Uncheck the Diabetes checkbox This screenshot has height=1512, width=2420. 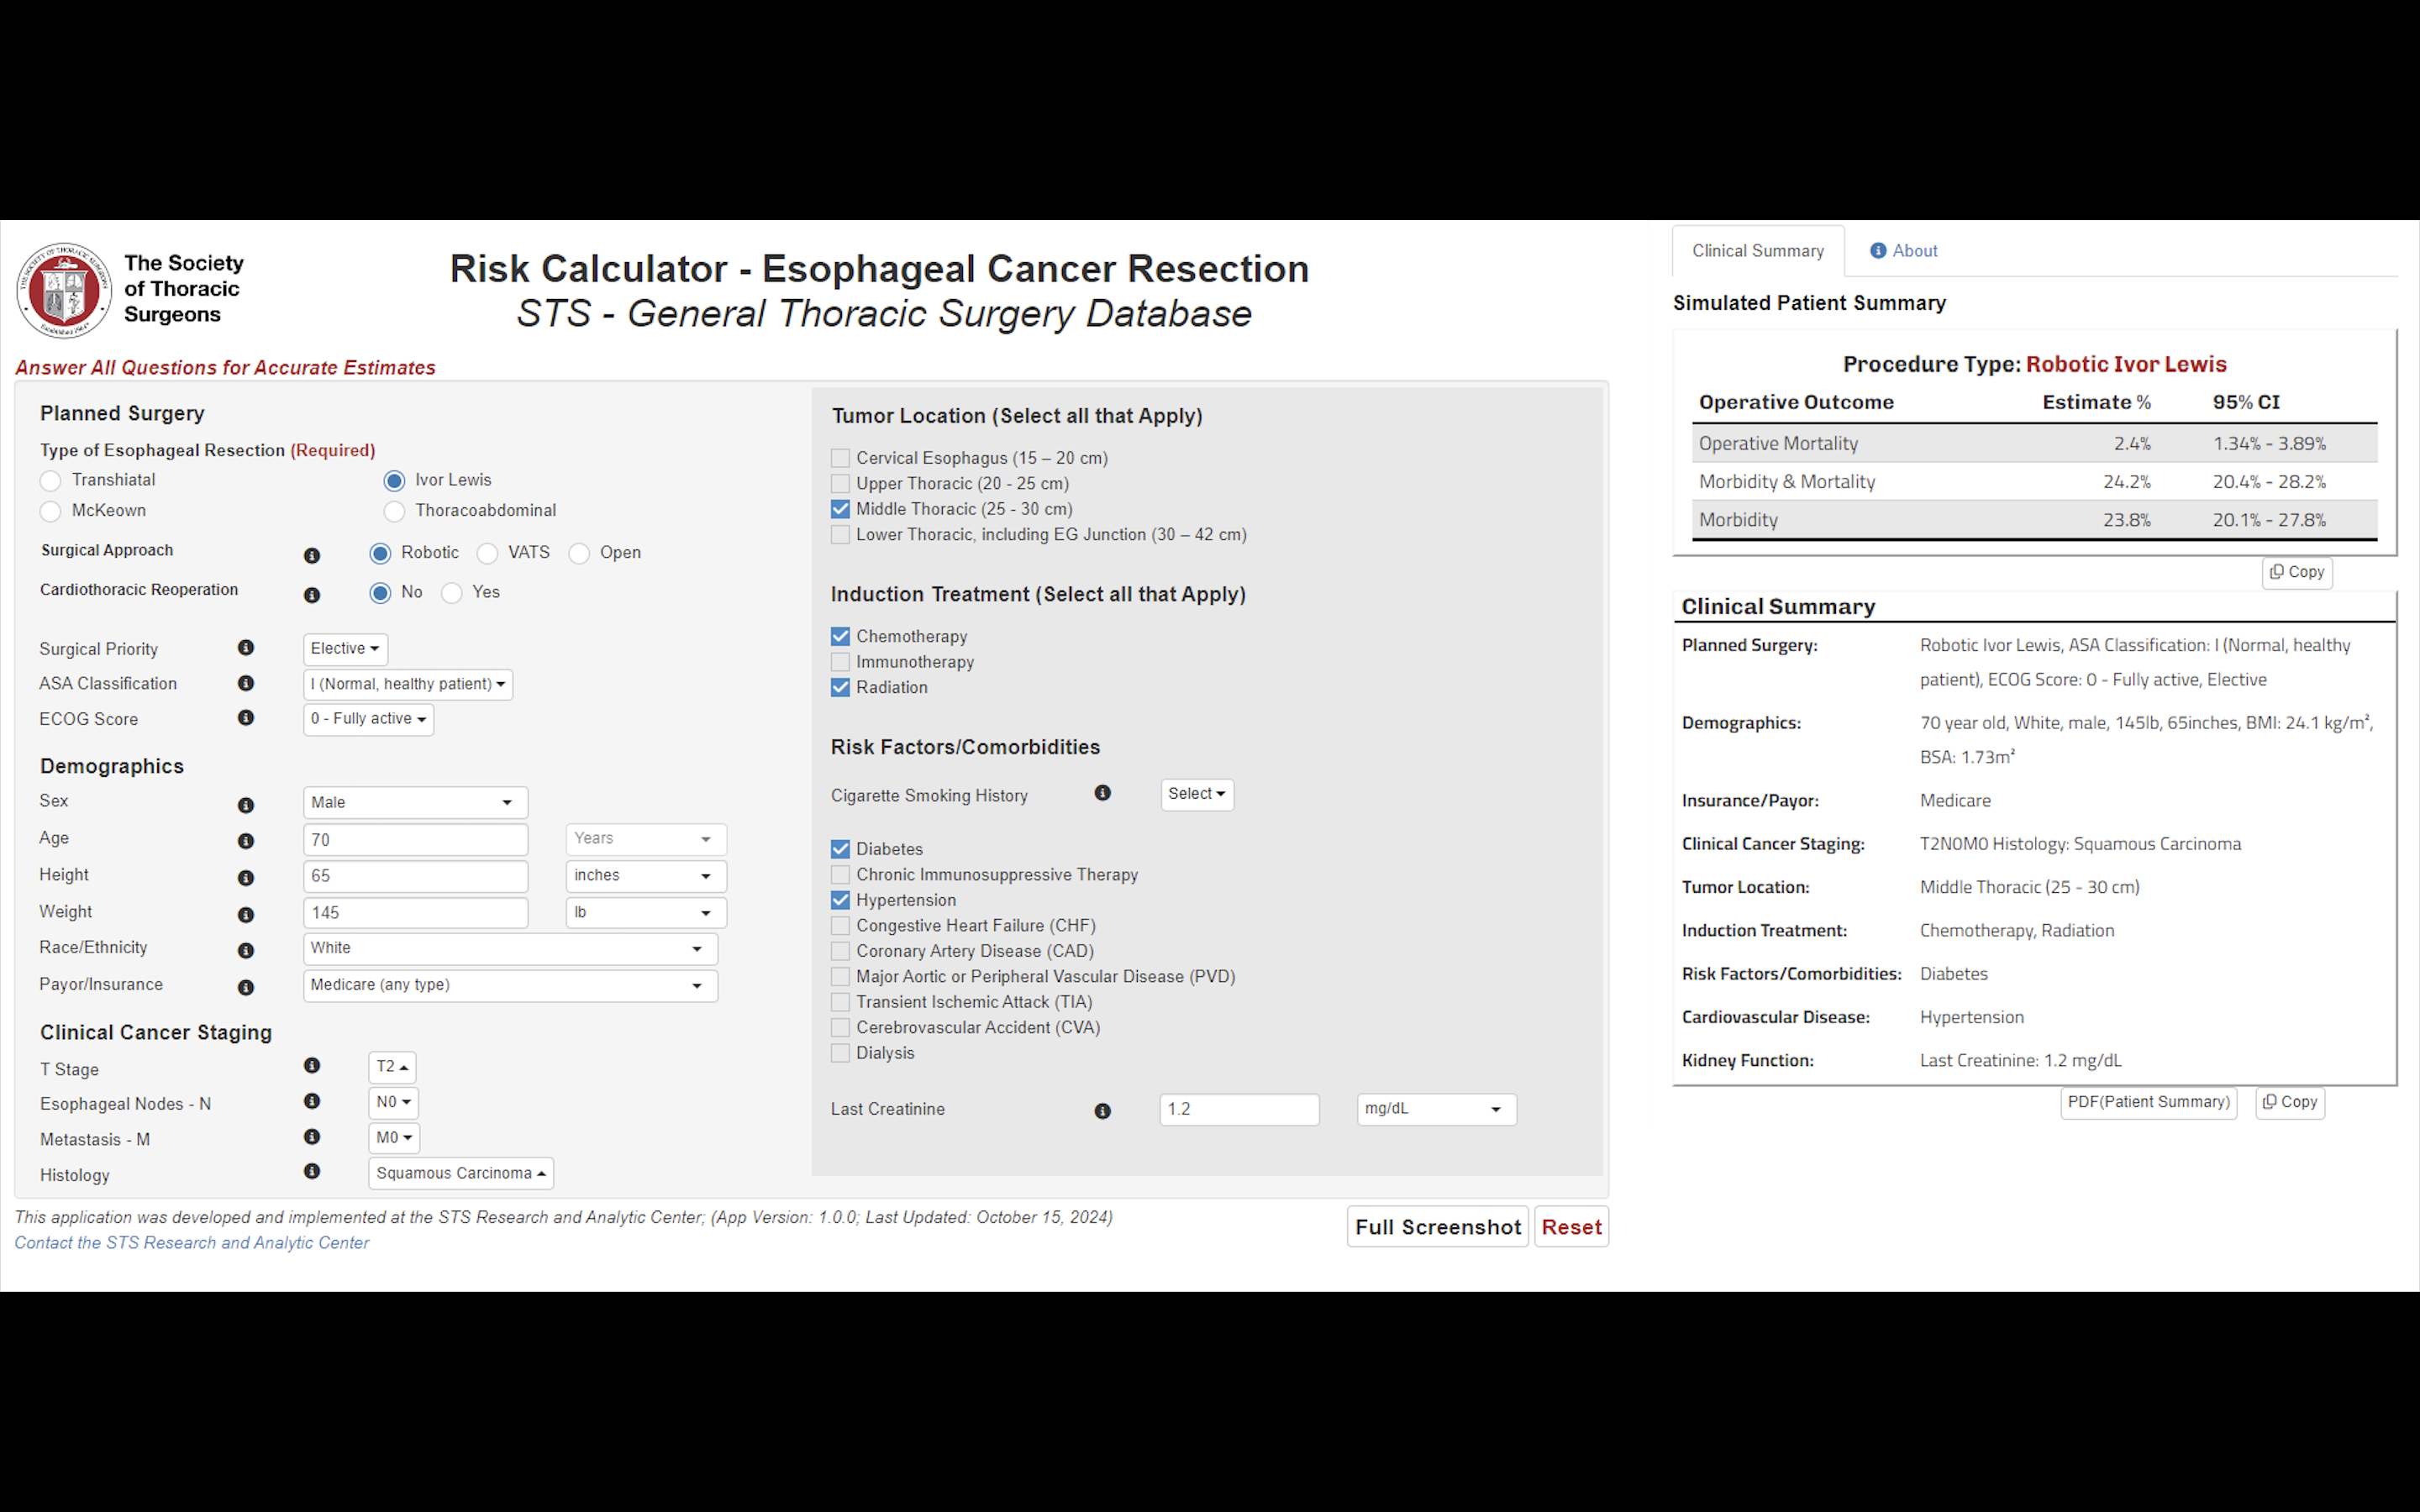tap(840, 849)
